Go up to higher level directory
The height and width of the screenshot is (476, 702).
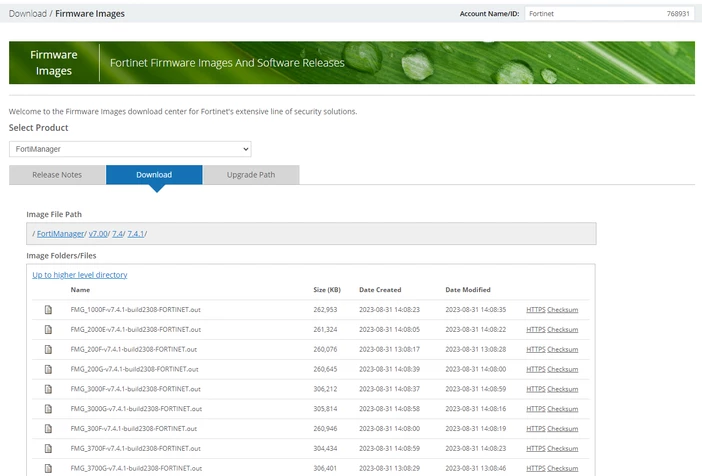pos(80,275)
